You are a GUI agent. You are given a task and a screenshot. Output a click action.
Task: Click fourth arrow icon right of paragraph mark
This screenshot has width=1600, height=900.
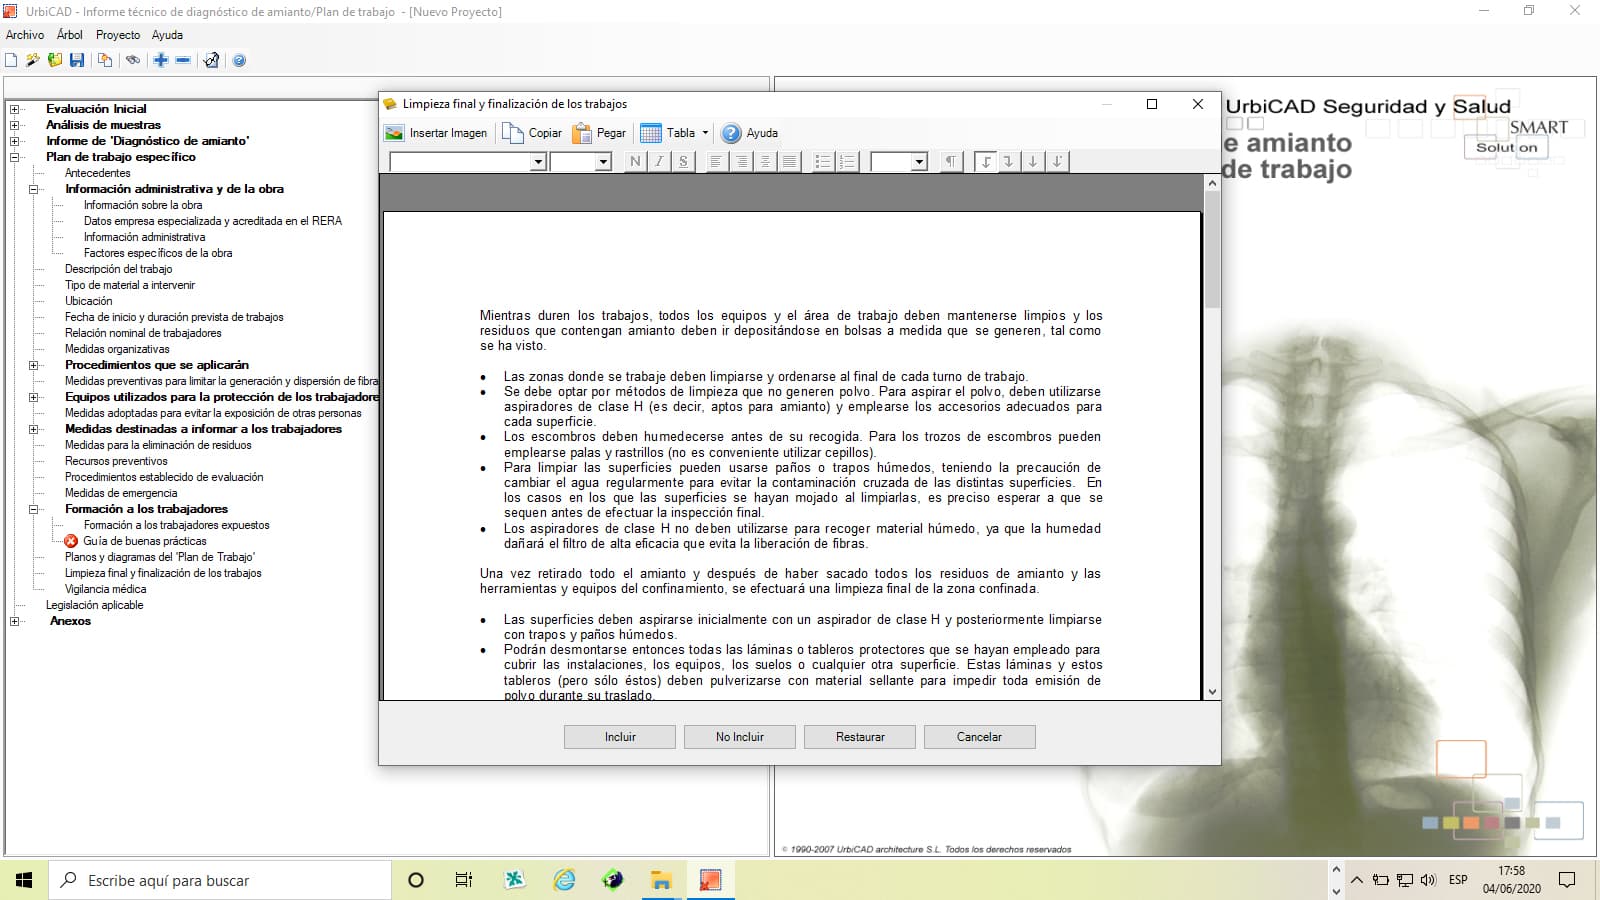(x=1057, y=161)
